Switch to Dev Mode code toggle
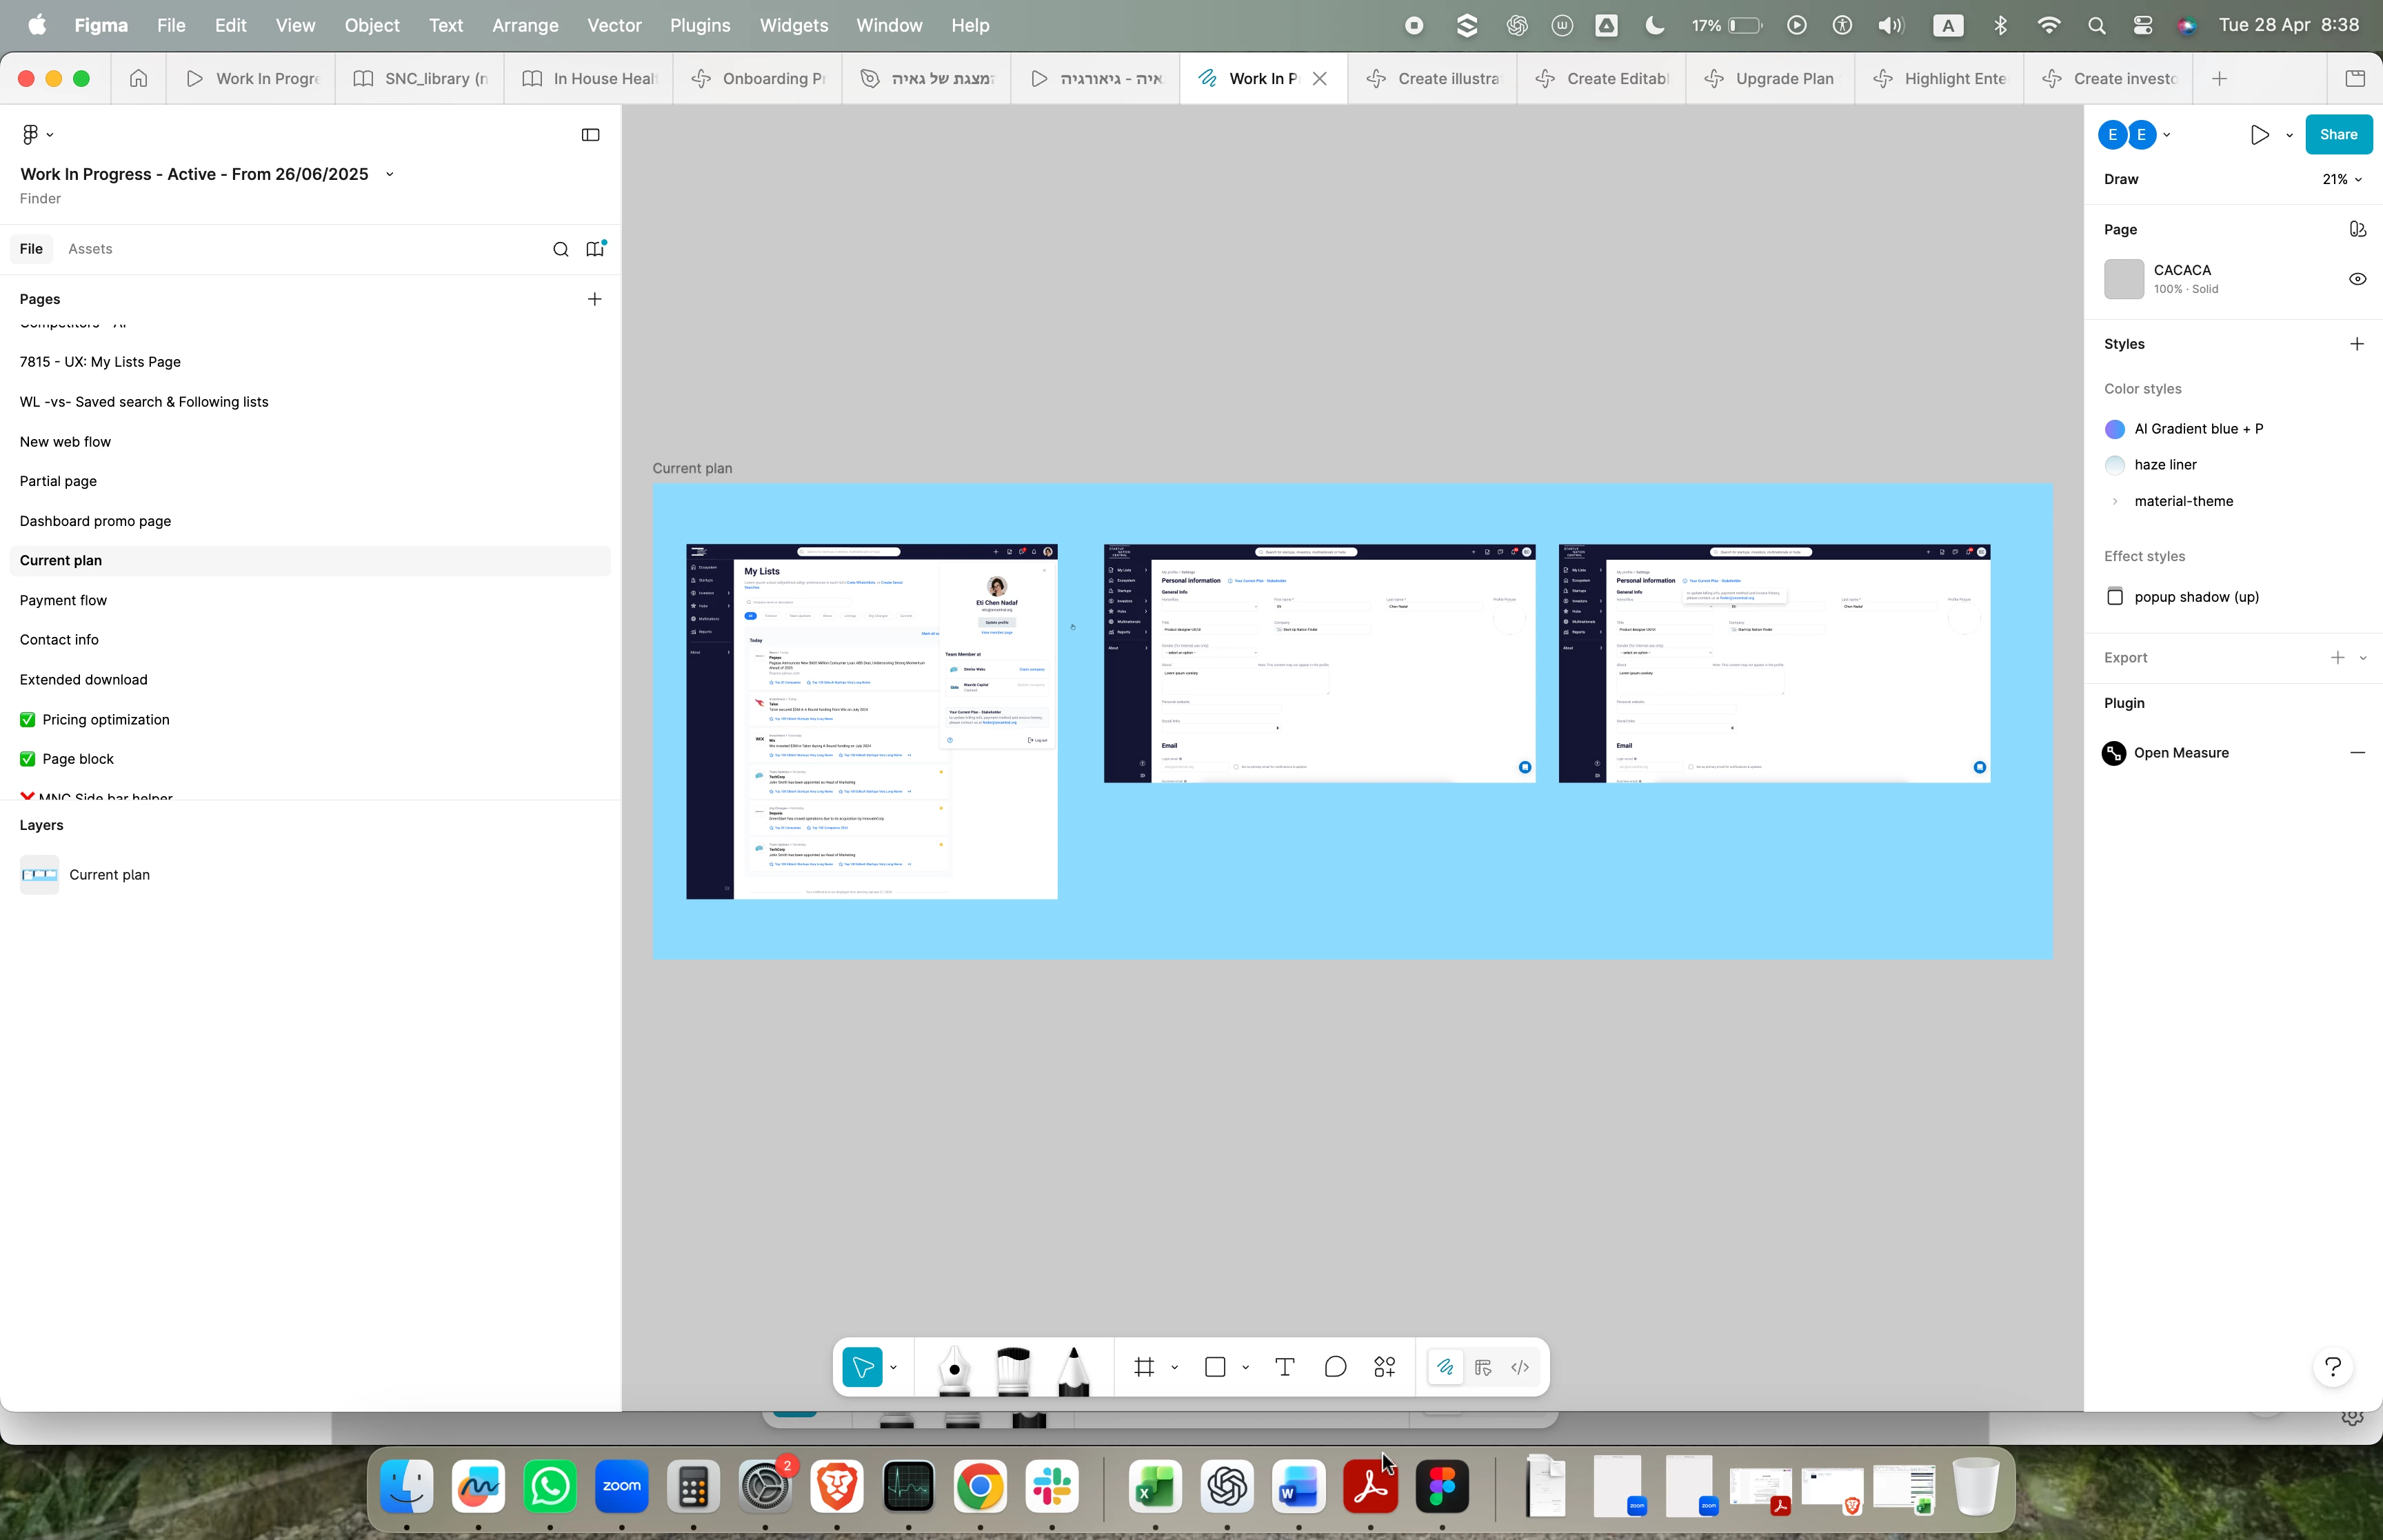The height and width of the screenshot is (1540, 2383). click(x=1520, y=1367)
